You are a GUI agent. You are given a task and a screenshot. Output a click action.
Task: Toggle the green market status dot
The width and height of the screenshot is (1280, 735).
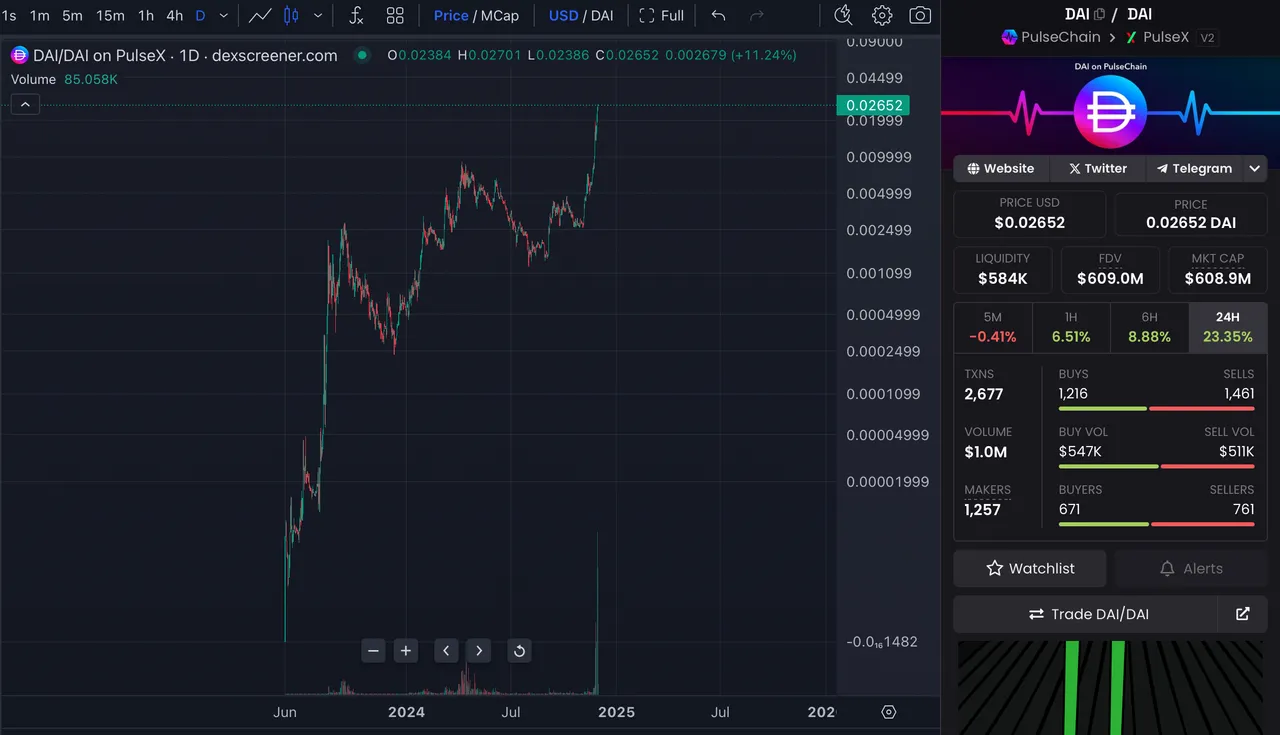pos(362,56)
